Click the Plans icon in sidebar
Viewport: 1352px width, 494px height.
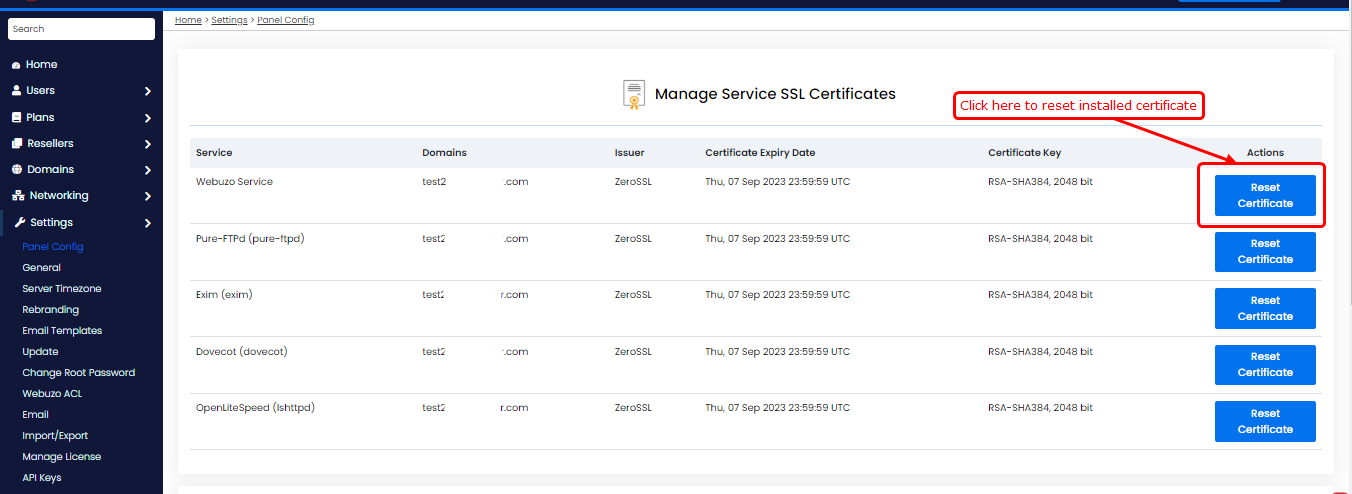click(16, 117)
